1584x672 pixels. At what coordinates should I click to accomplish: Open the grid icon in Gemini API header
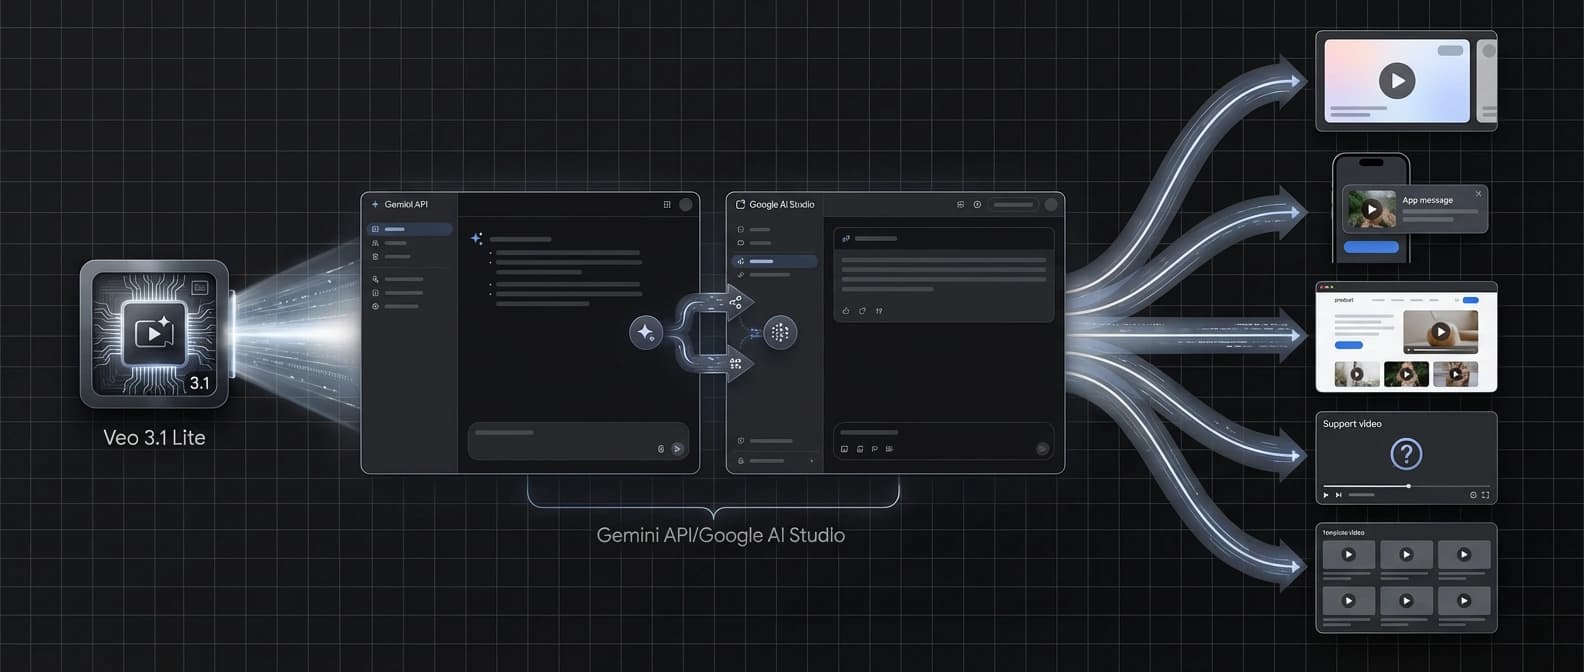click(x=667, y=204)
